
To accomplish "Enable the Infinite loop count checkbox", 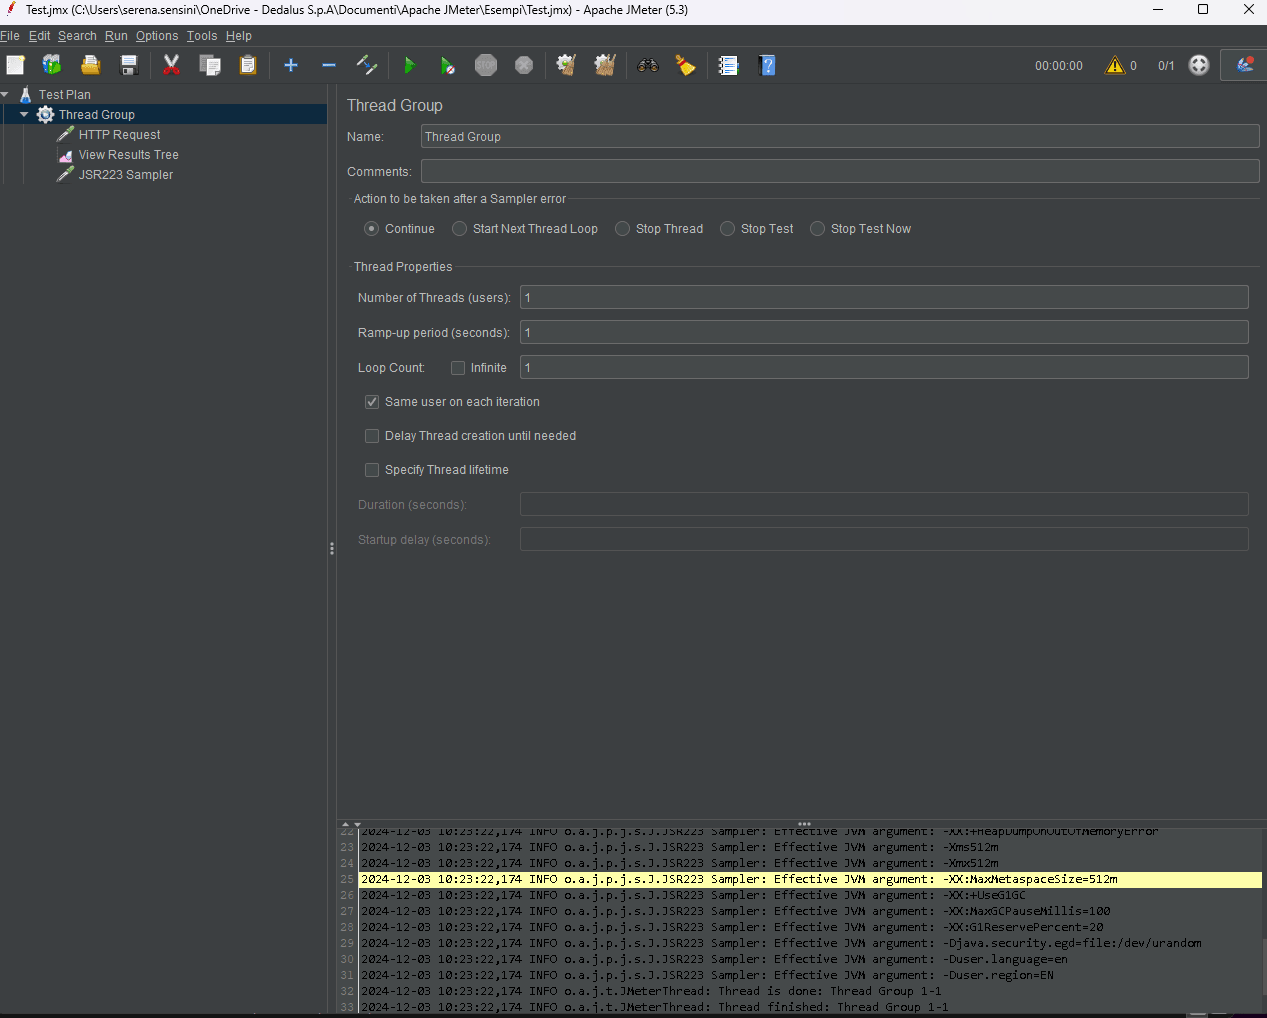I will [458, 368].
